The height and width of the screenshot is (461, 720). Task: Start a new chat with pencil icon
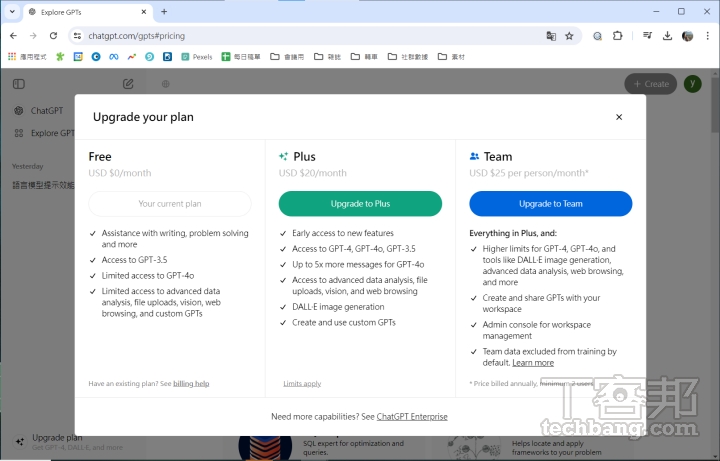tap(128, 84)
